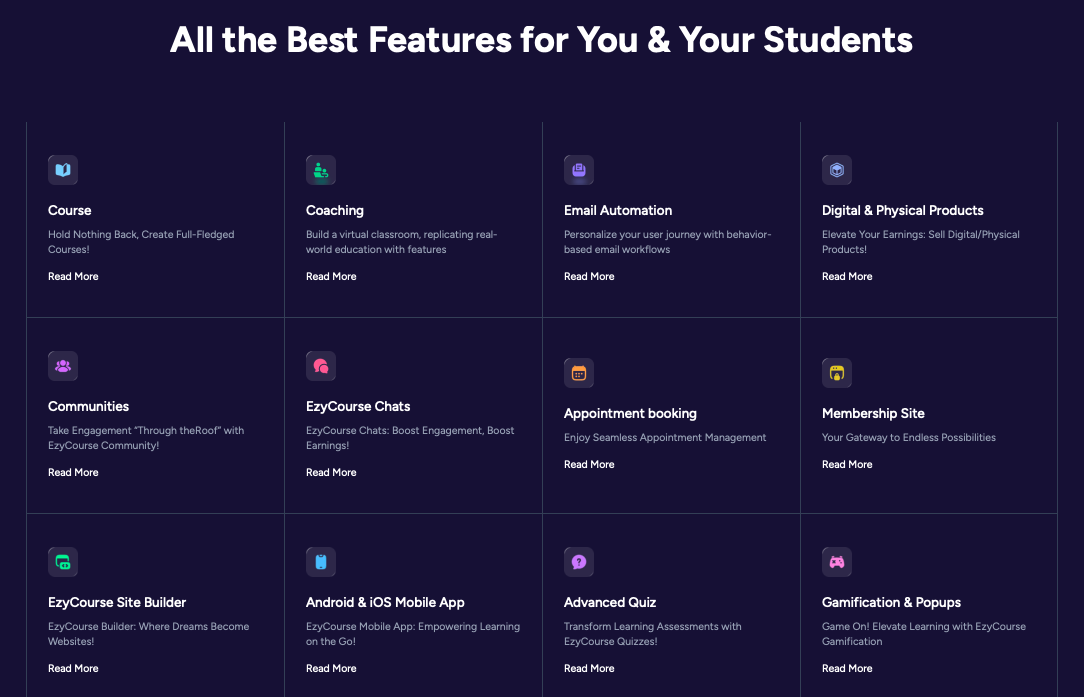This screenshot has width=1084, height=697.
Task: Select the Email Automation icon
Action: pyautogui.click(x=579, y=170)
